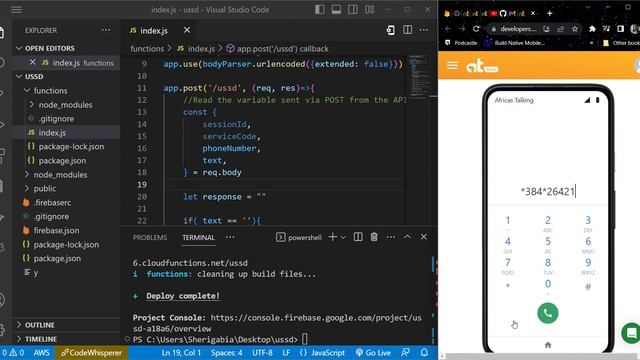The height and width of the screenshot is (360, 640).
Task: Open the status bar notifications bell
Action: (x=424, y=353)
